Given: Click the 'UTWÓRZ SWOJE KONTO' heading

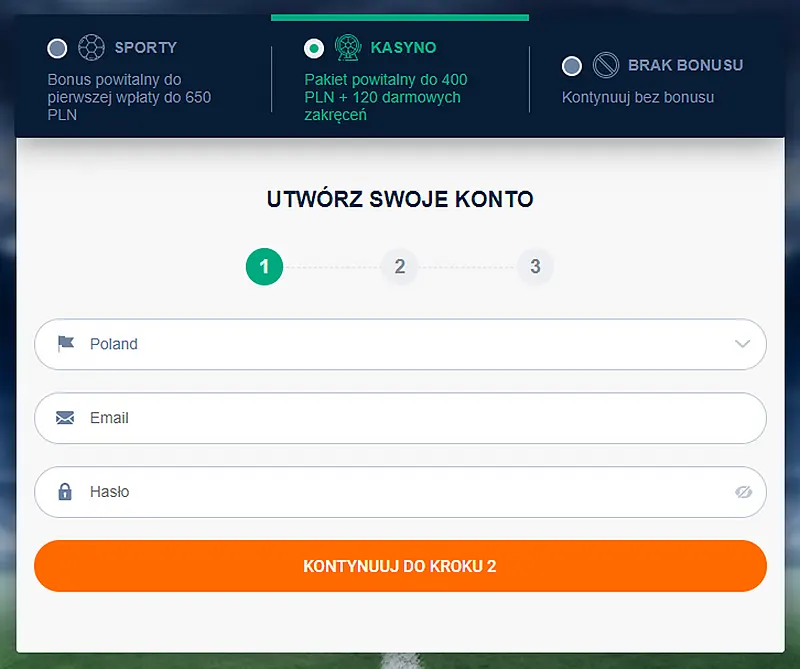Looking at the screenshot, I should [x=400, y=199].
